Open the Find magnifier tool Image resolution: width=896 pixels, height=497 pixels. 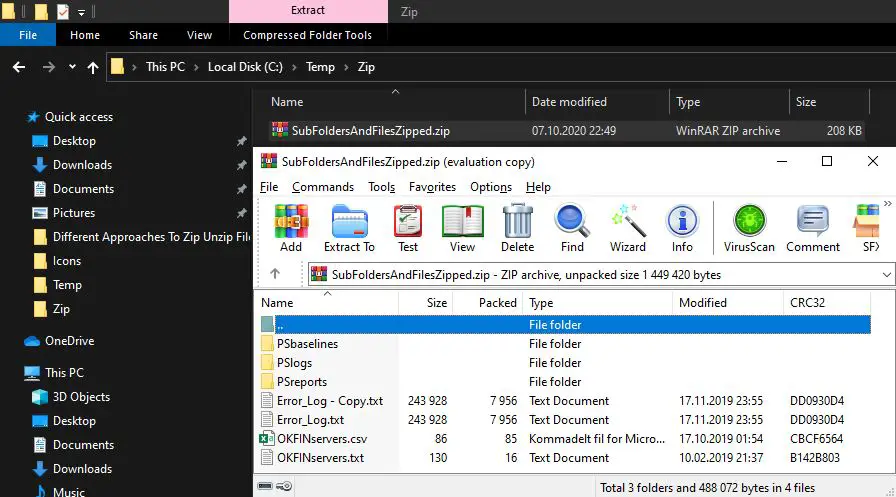coord(572,228)
